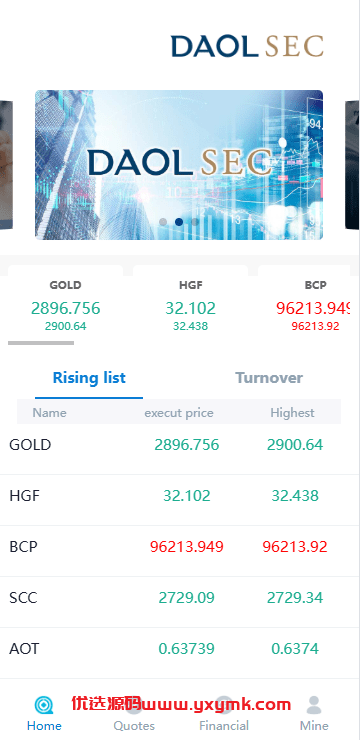360x740 pixels.
Task: Click price 0.63739 for AOT
Action: [187, 648]
